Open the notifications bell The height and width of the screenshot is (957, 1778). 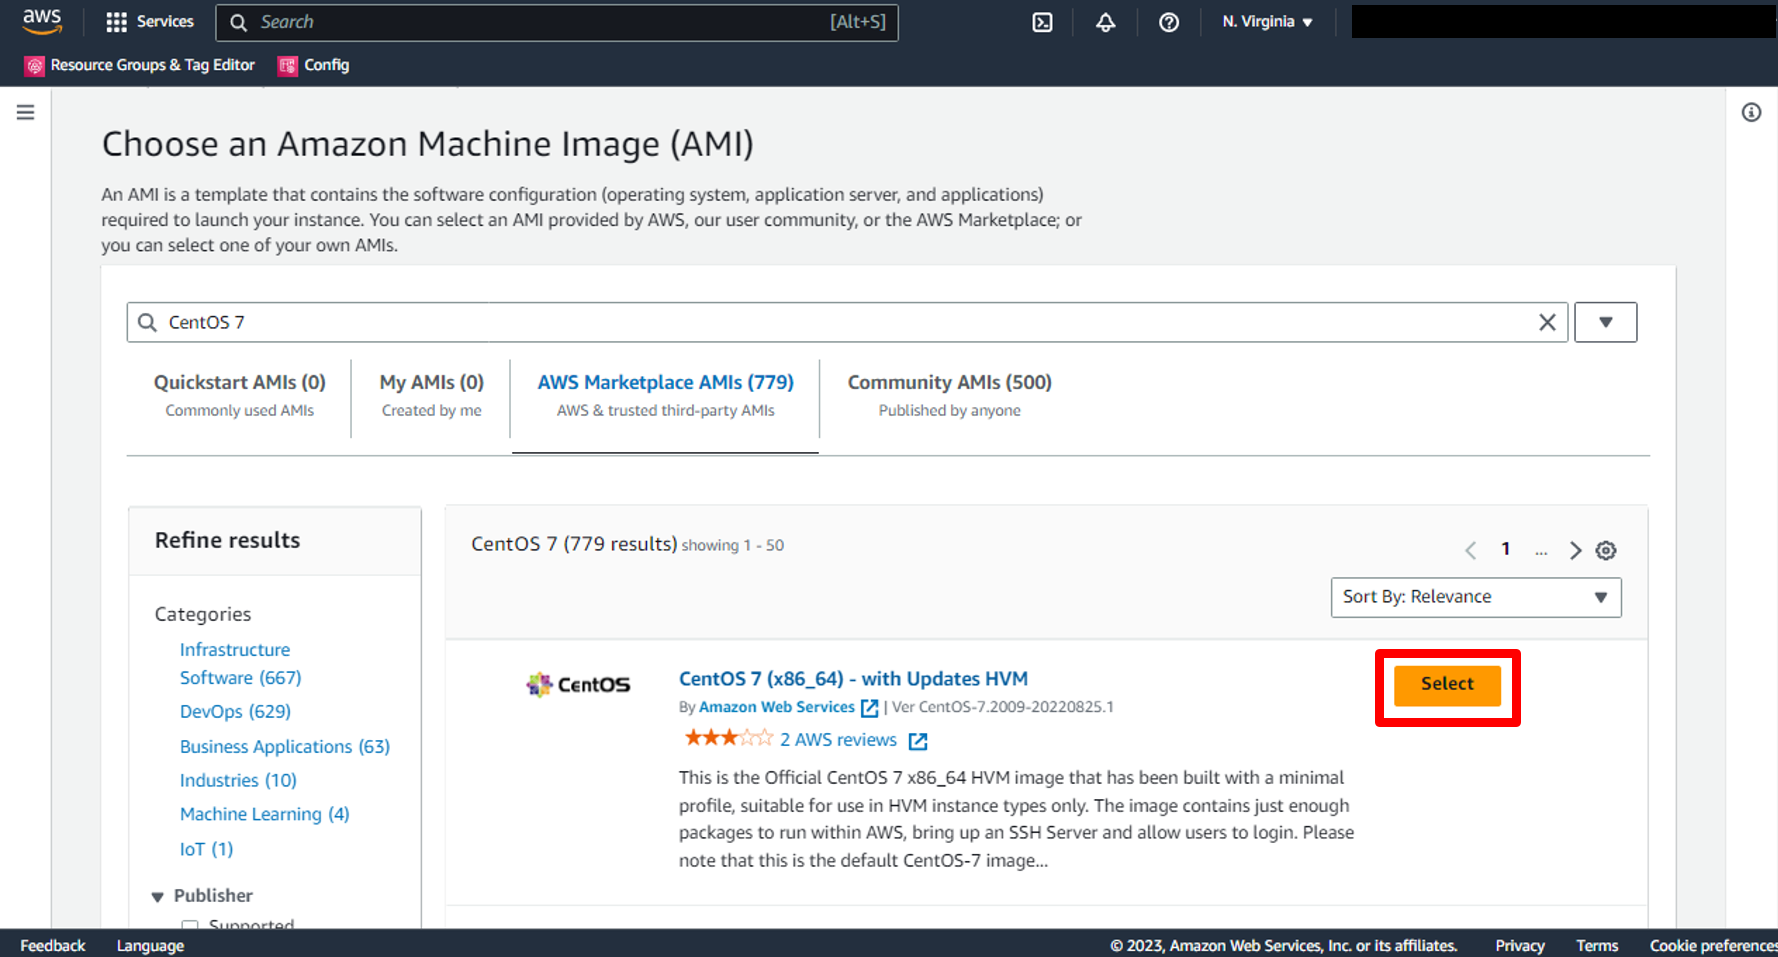point(1105,22)
